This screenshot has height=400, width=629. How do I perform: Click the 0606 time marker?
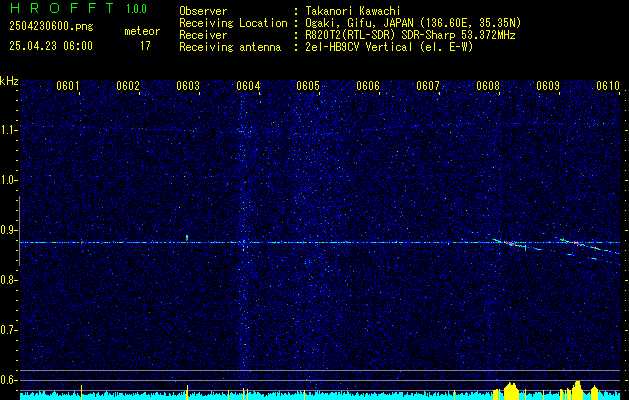368,86
